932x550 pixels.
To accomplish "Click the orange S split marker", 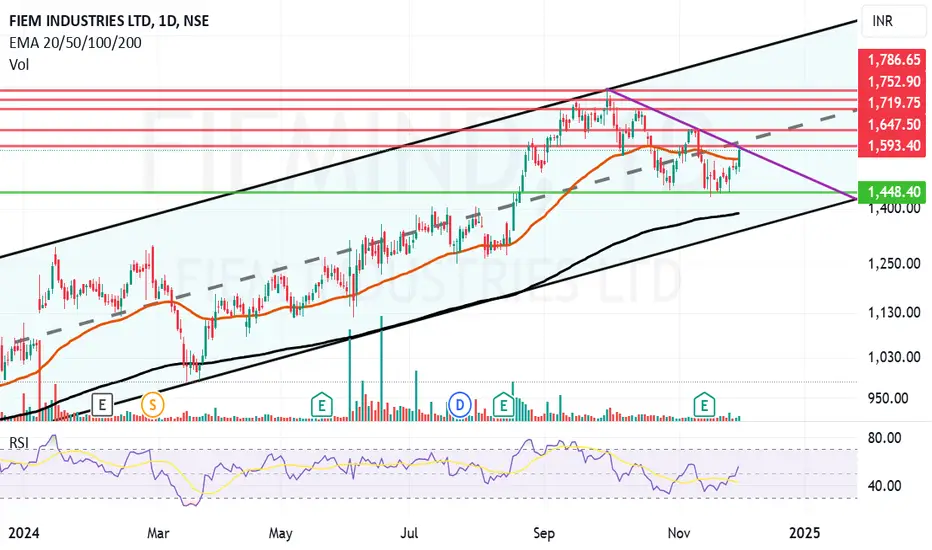I will click(x=152, y=405).
